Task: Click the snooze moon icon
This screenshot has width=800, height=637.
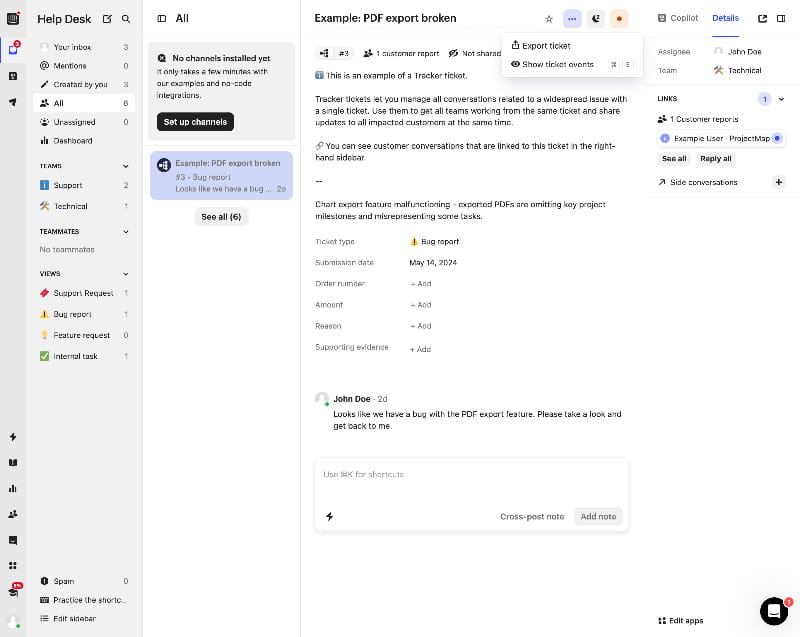Action: pos(595,19)
